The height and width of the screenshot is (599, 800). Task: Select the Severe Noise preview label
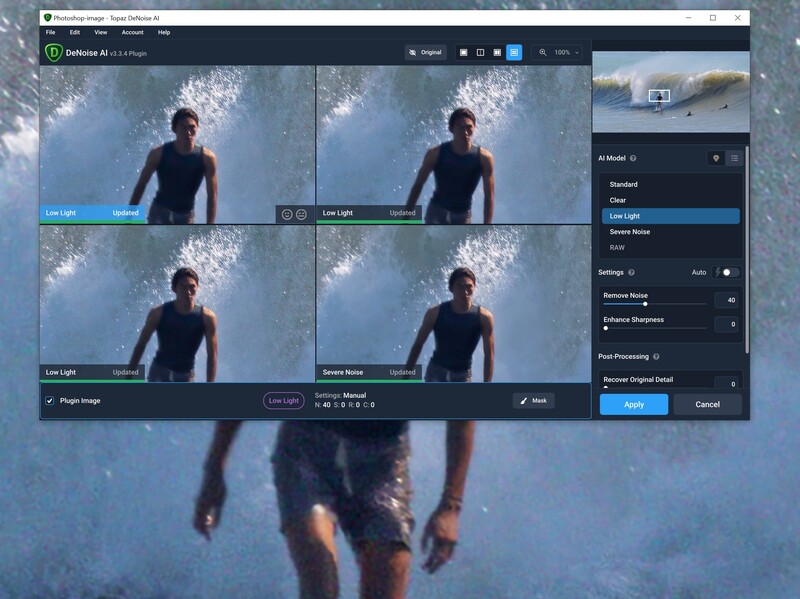[x=369, y=372]
